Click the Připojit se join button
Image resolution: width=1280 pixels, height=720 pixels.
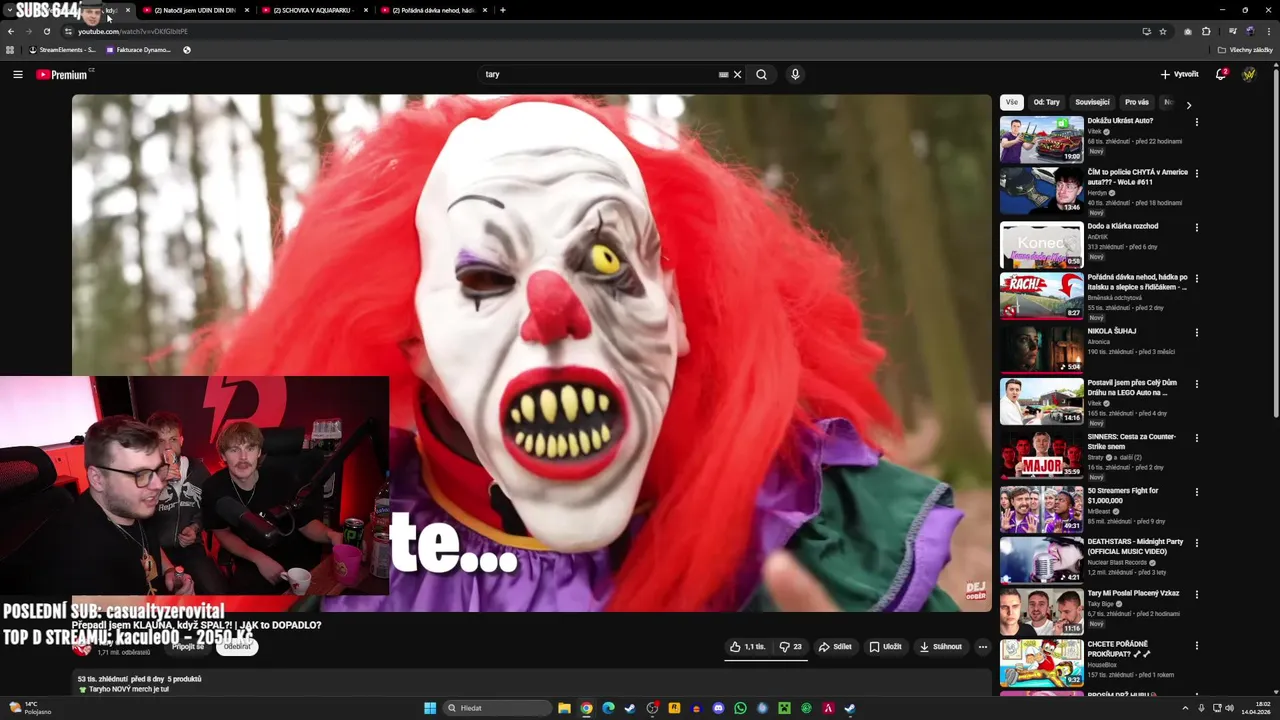point(188,646)
